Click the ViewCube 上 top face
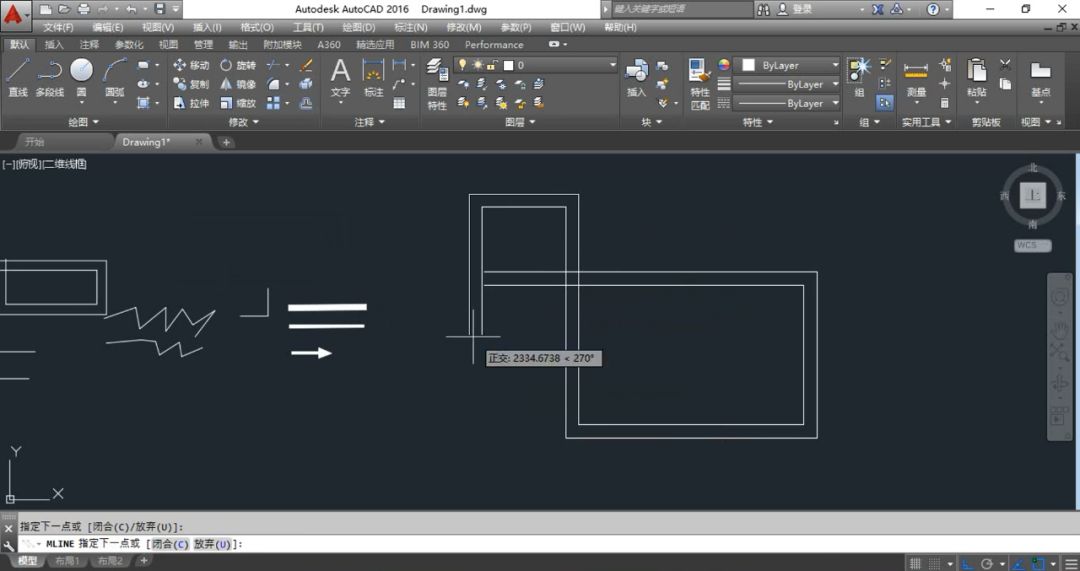 [x=1032, y=195]
